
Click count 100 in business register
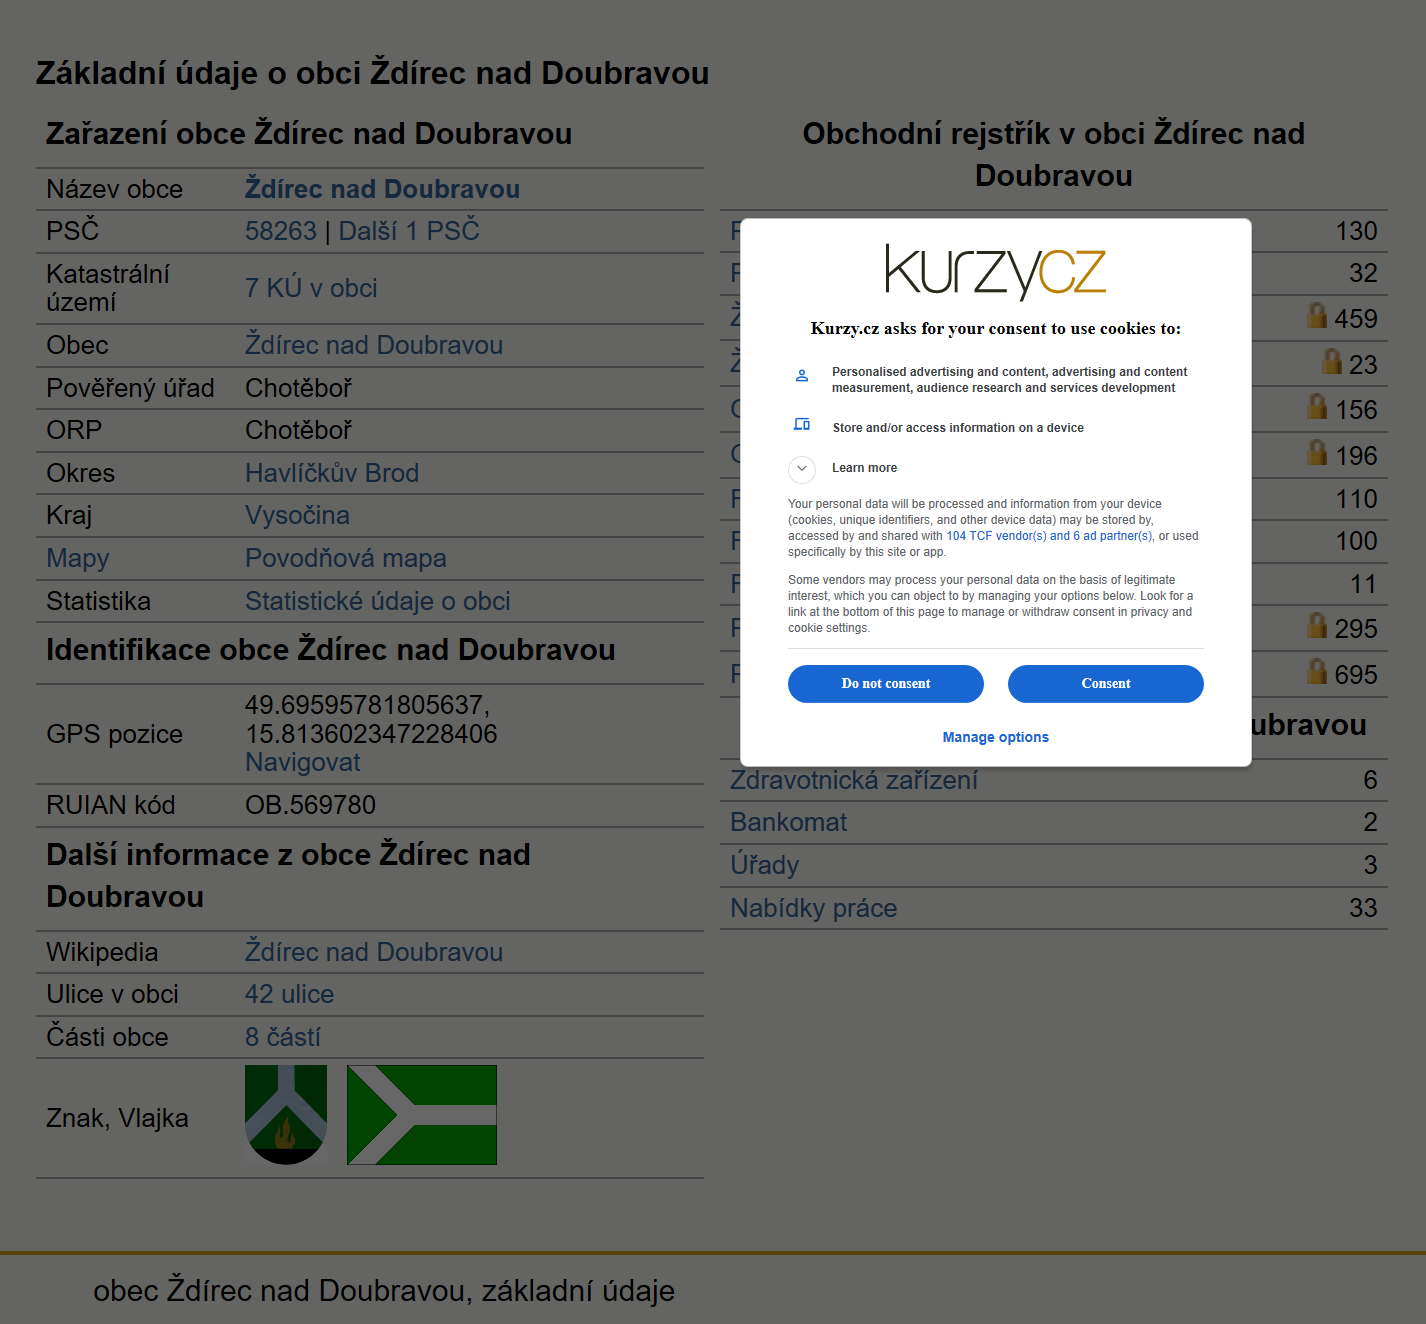[1356, 541]
